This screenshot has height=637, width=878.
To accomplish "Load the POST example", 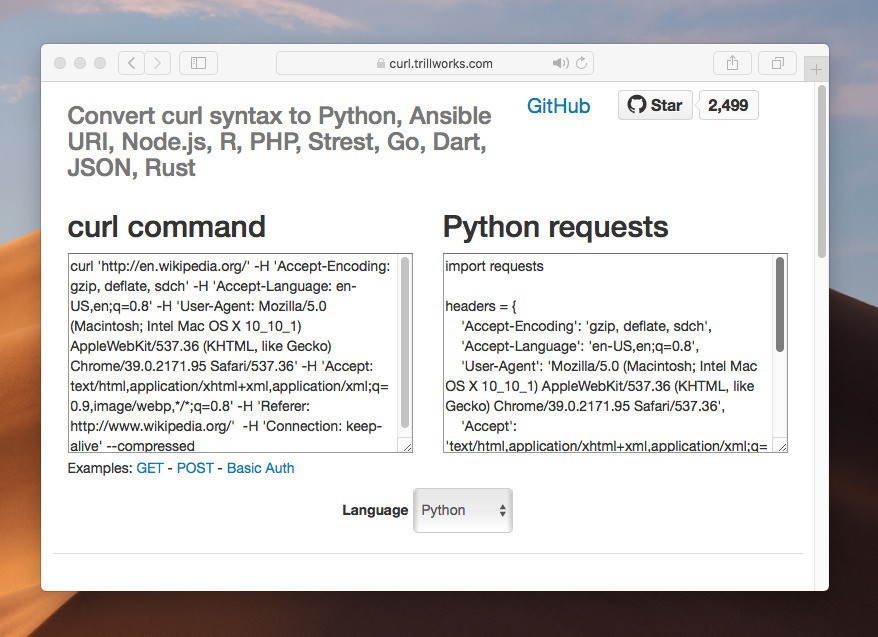I will click(195, 468).
